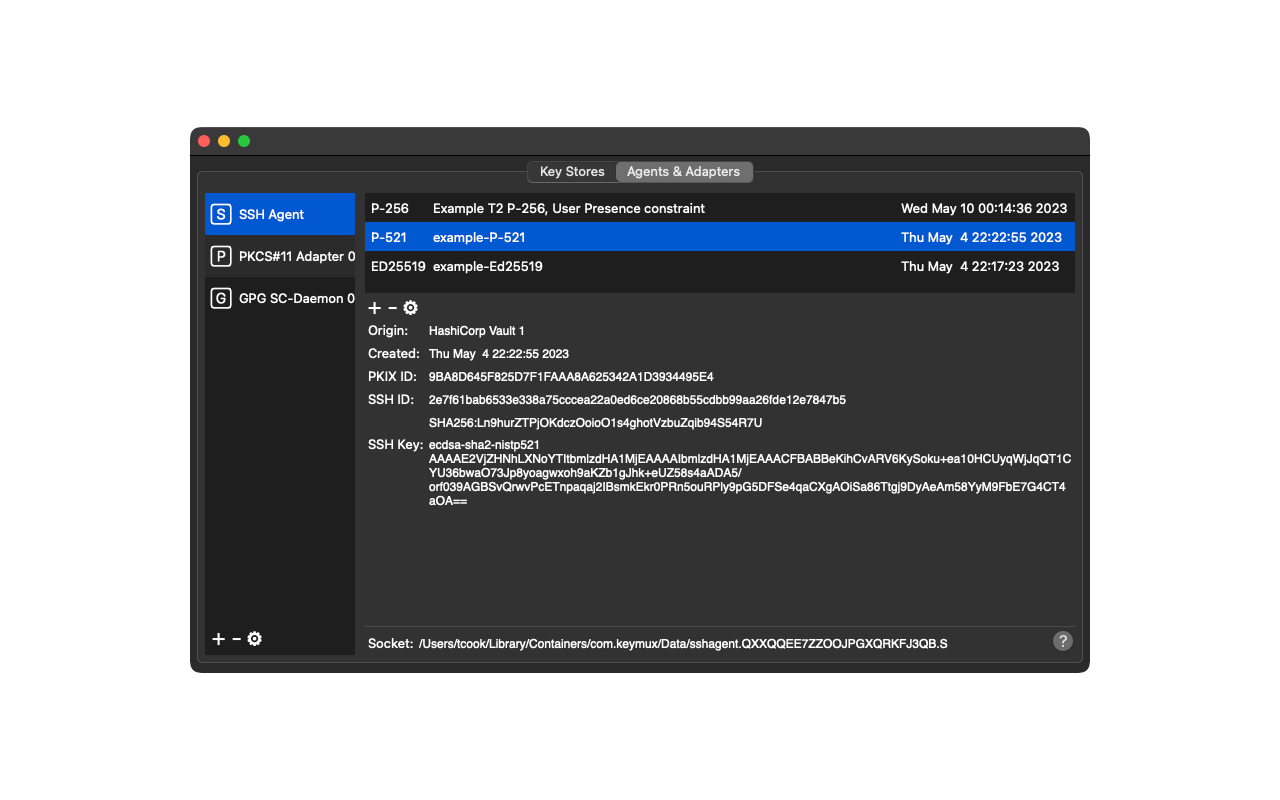Open help via the question mark icon
1280x800 pixels.
pos(1063,641)
